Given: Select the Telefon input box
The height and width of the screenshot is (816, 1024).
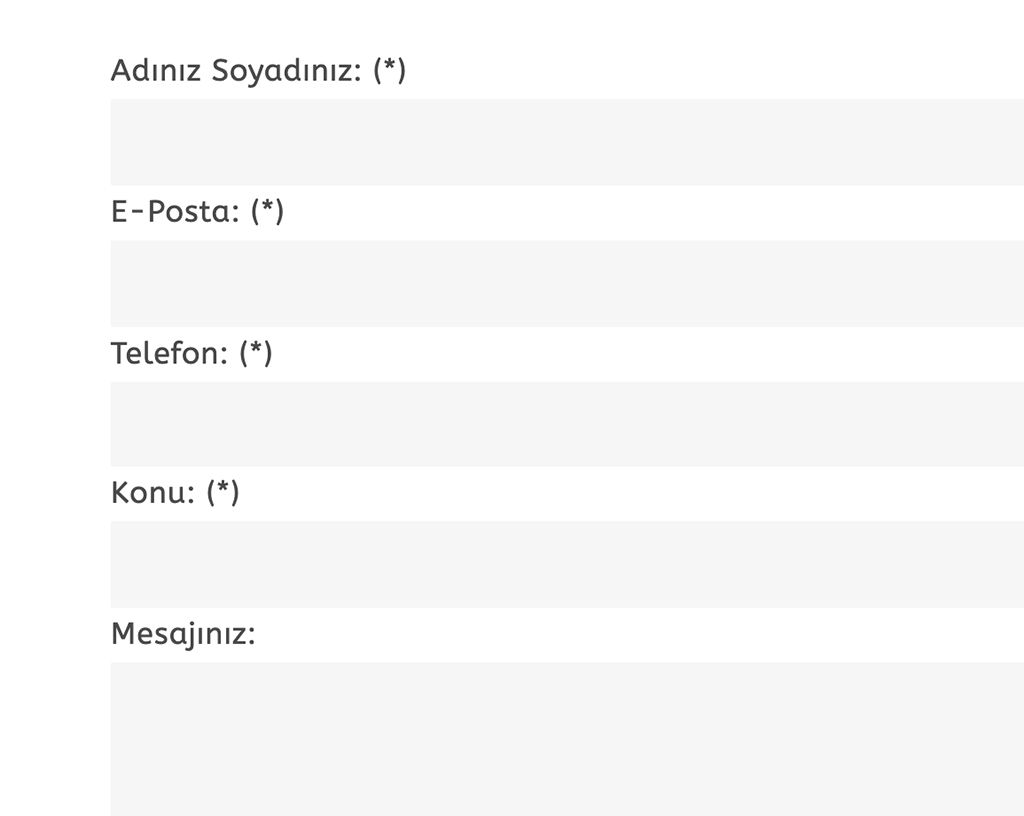Looking at the screenshot, I should pyautogui.click(x=567, y=424).
